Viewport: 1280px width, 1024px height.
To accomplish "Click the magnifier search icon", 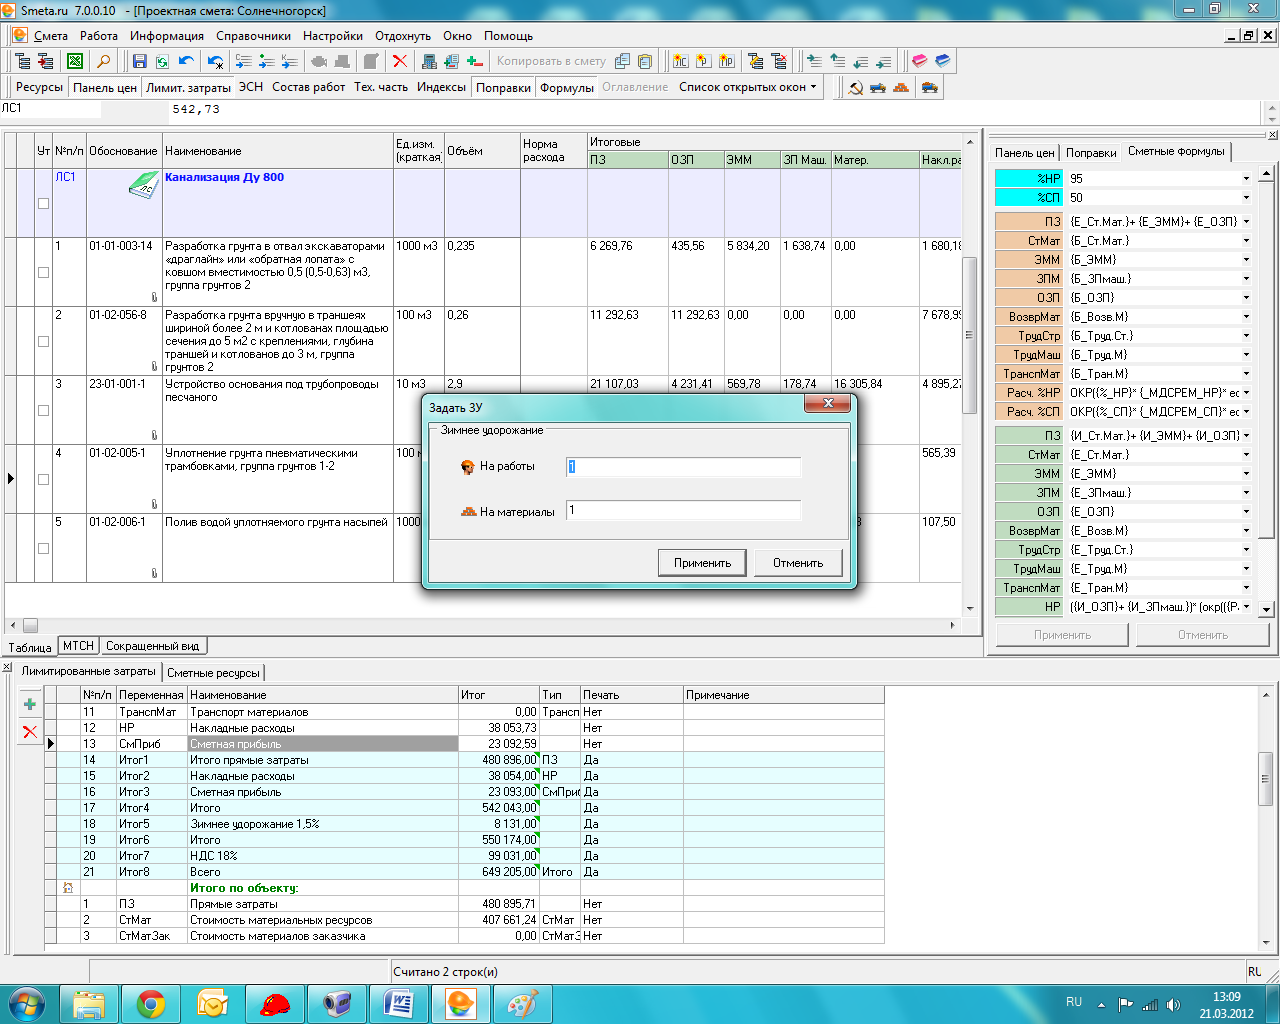I will pyautogui.click(x=103, y=62).
